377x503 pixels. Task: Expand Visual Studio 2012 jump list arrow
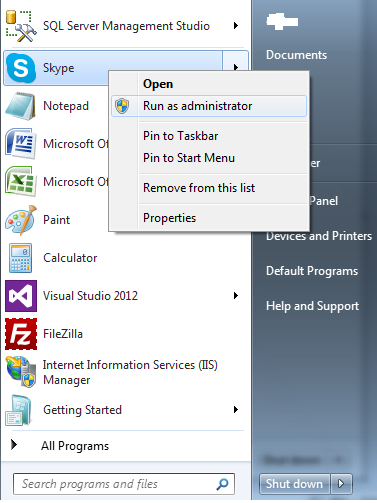[236, 296]
